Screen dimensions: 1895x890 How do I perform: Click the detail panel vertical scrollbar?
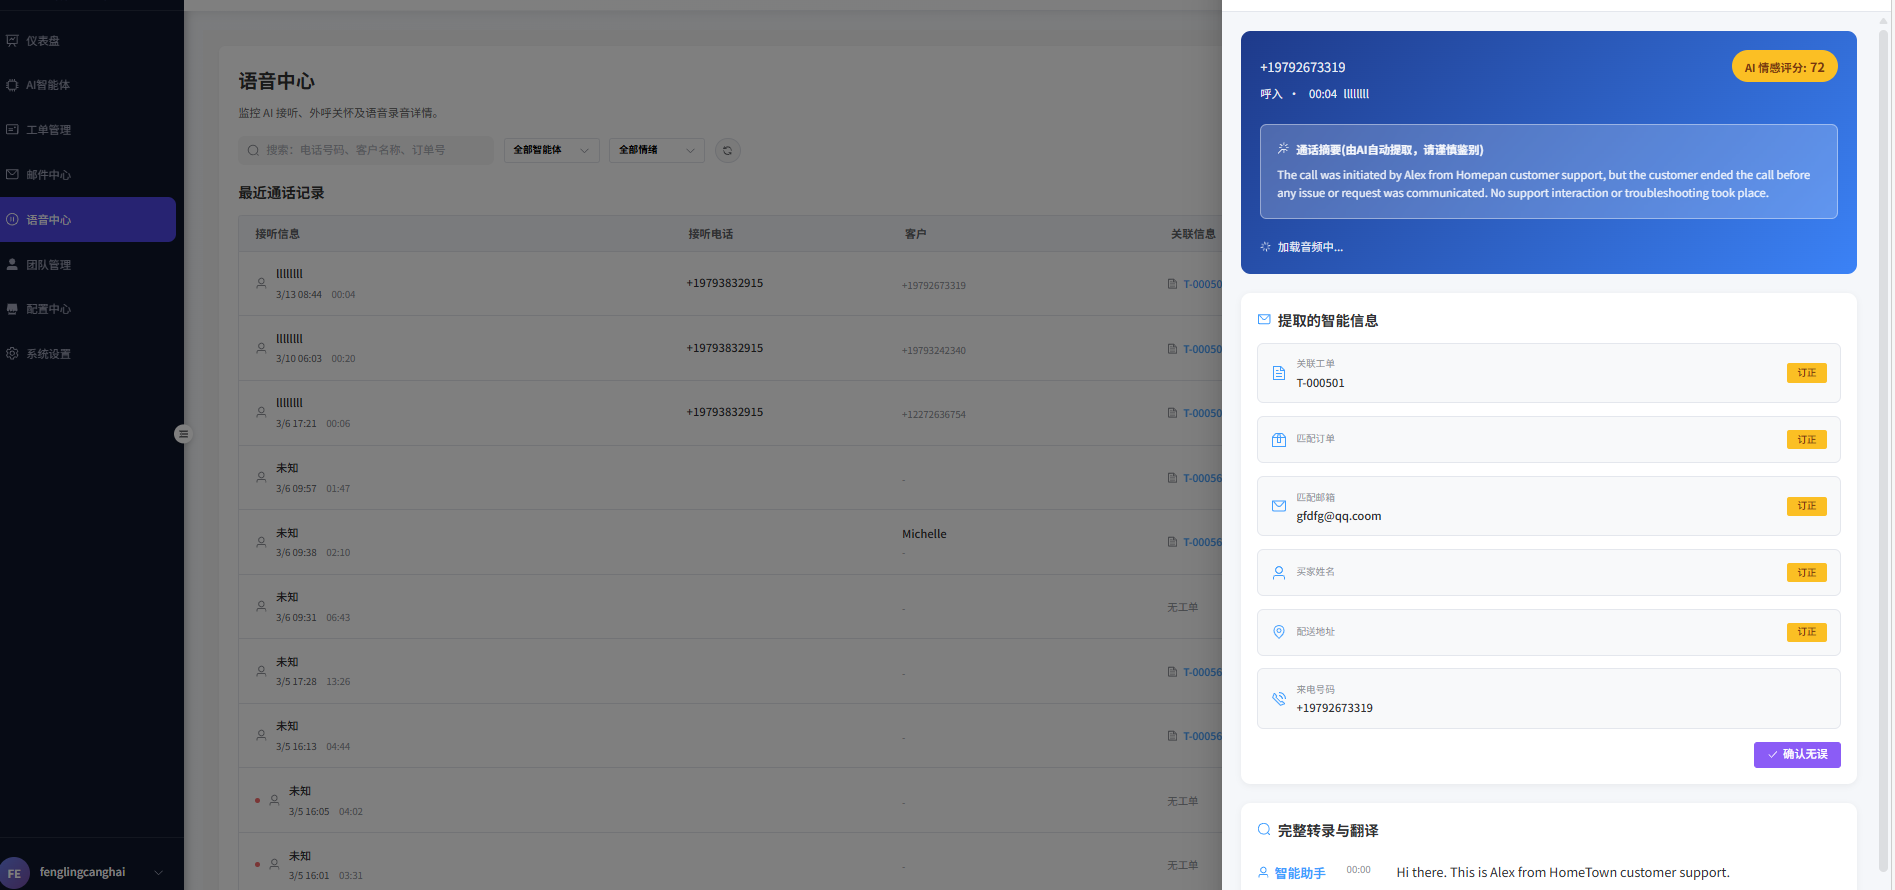pyautogui.click(x=1883, y=450)
